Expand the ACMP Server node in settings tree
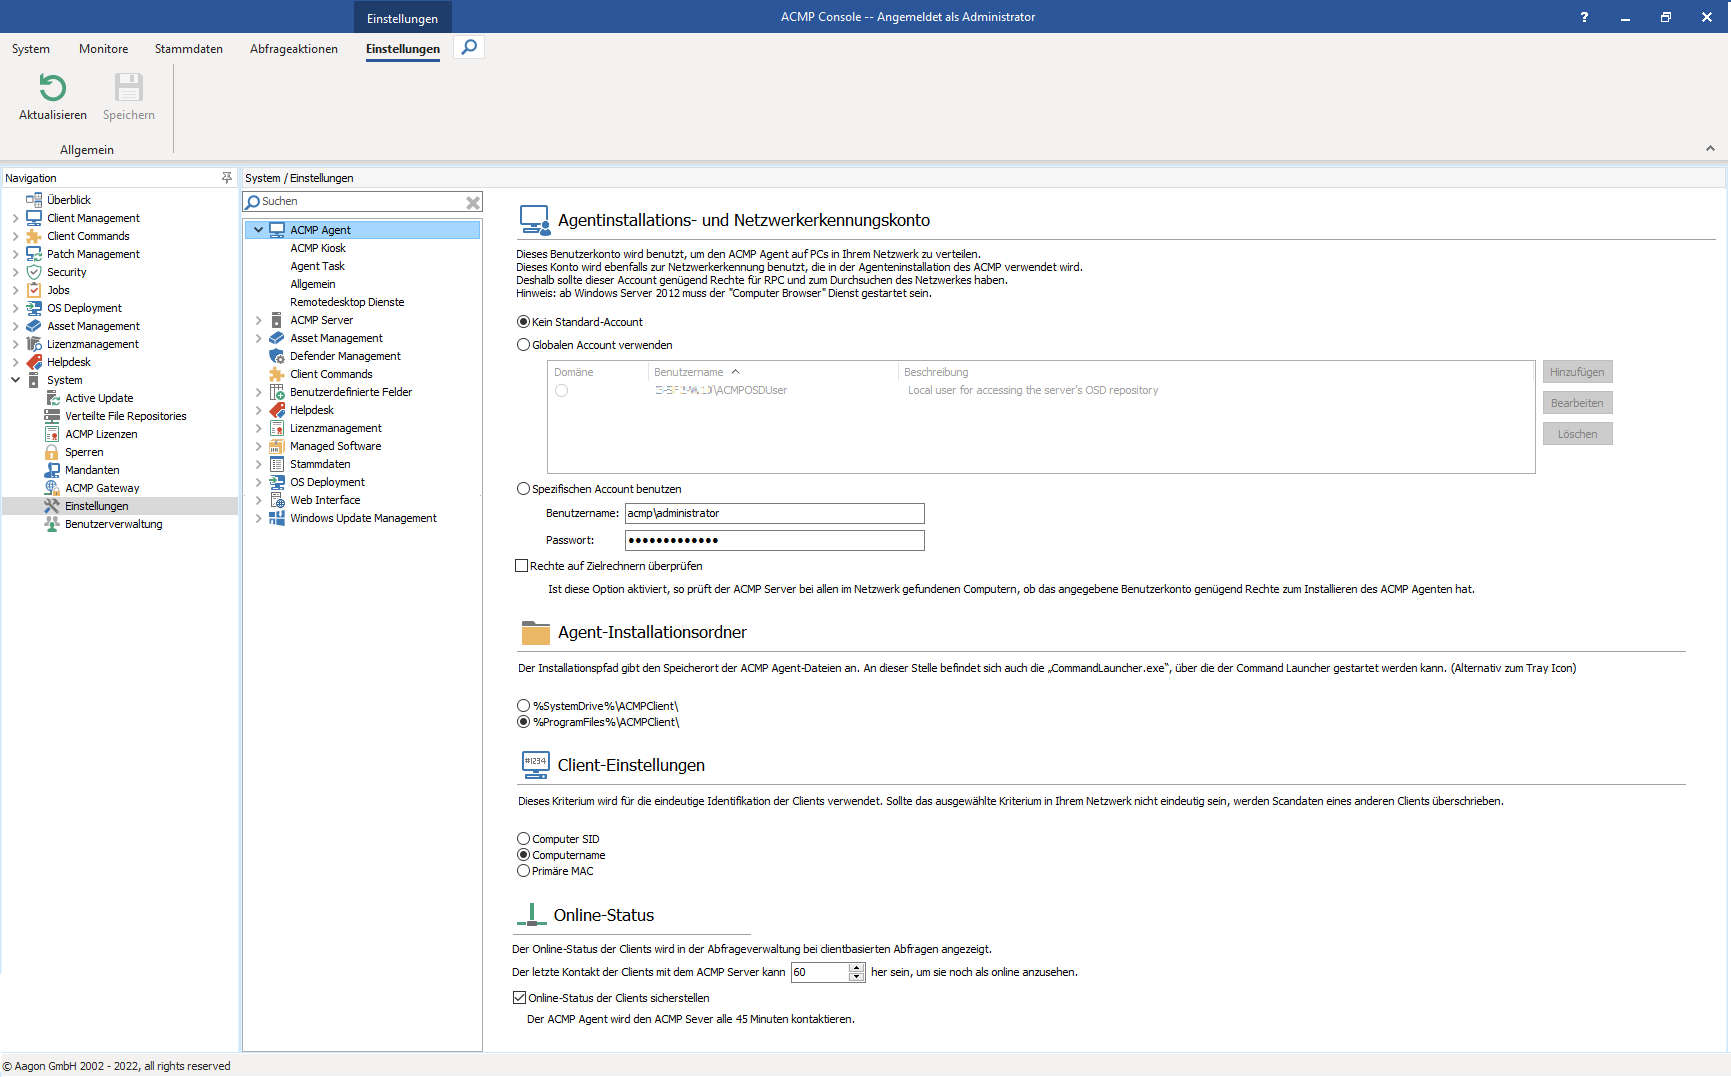Viewport: 1731px width, 1077px height. pos(258,320)
